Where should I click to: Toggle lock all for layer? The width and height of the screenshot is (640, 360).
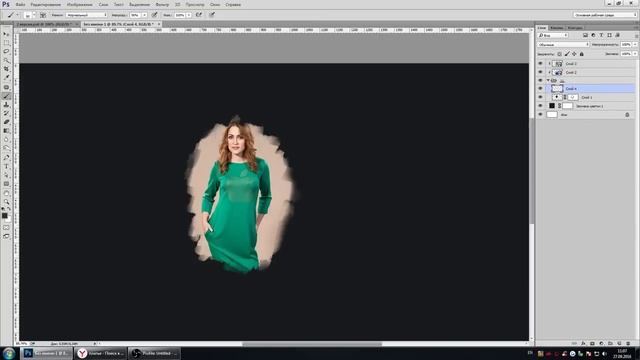582,54
